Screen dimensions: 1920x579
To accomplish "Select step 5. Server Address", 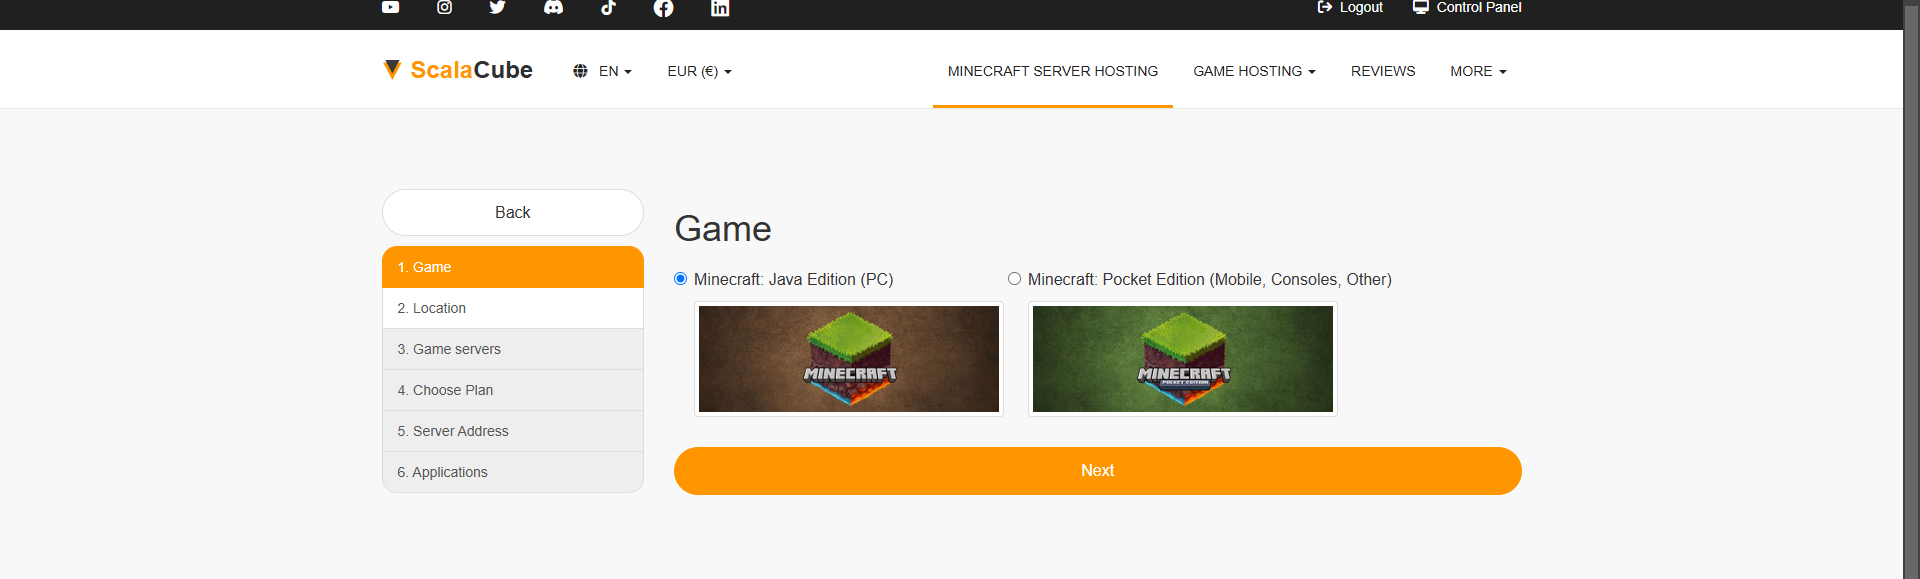I will point(513,431).
